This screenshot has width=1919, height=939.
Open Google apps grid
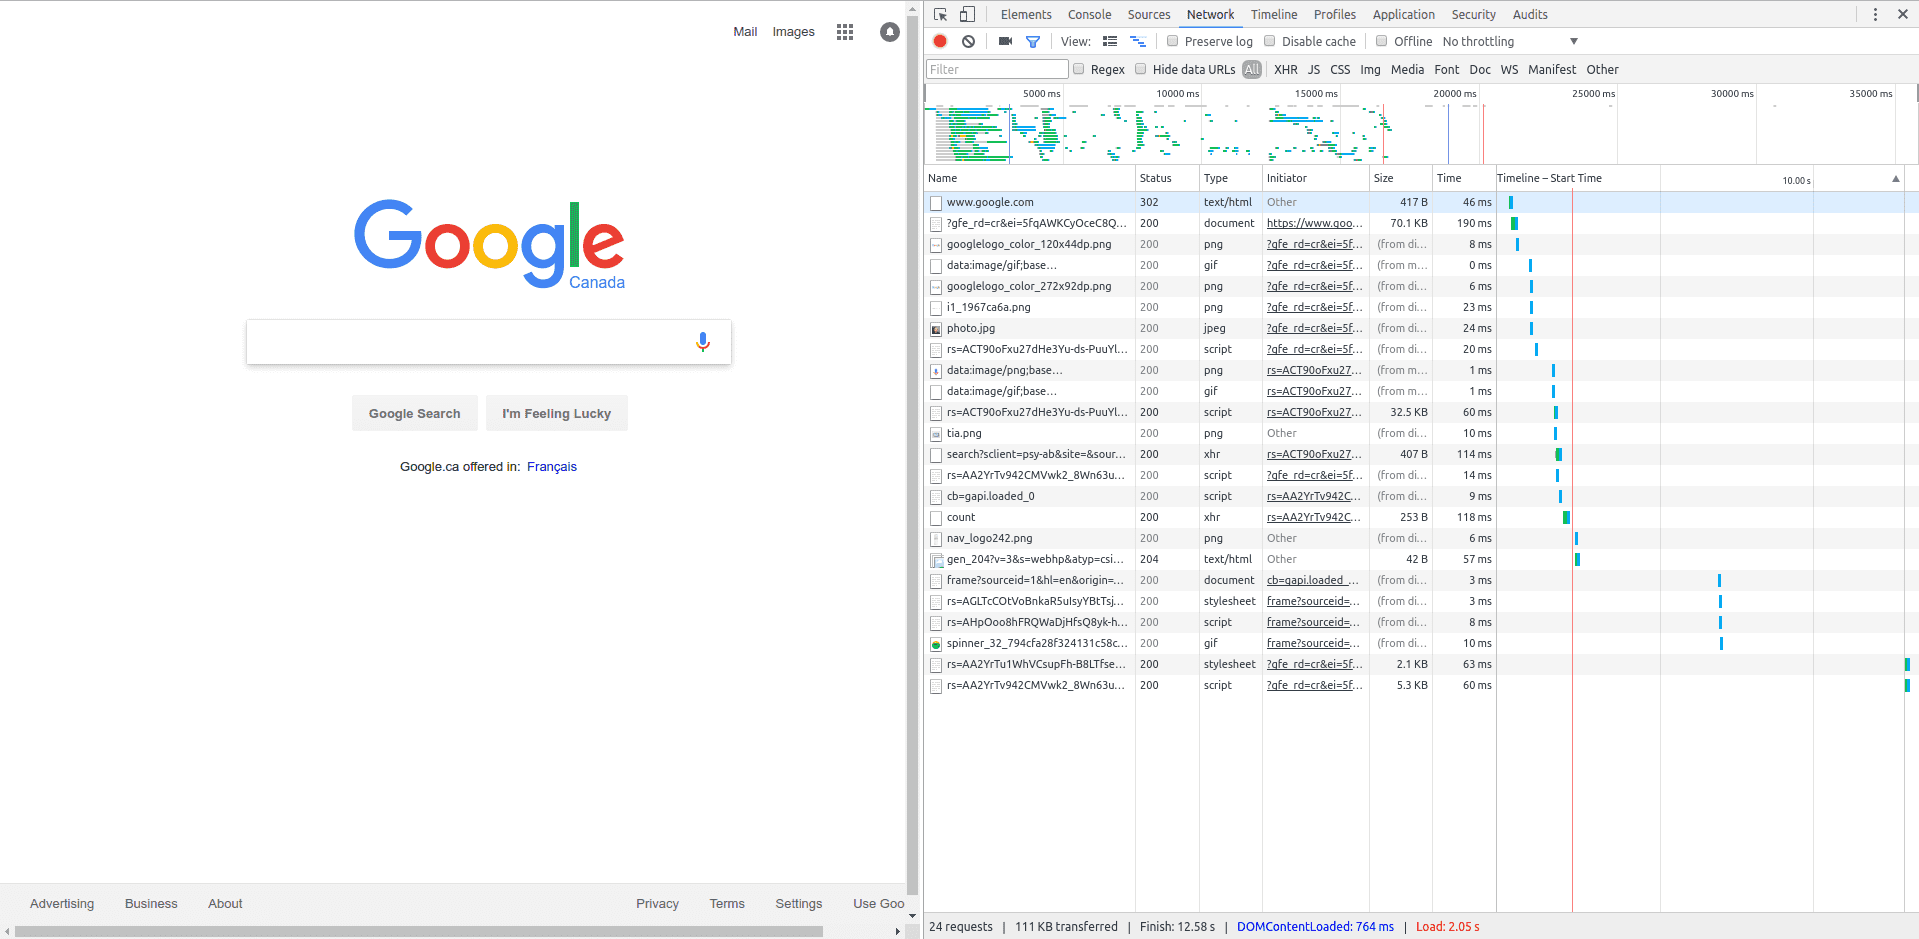tap(845, 32)
